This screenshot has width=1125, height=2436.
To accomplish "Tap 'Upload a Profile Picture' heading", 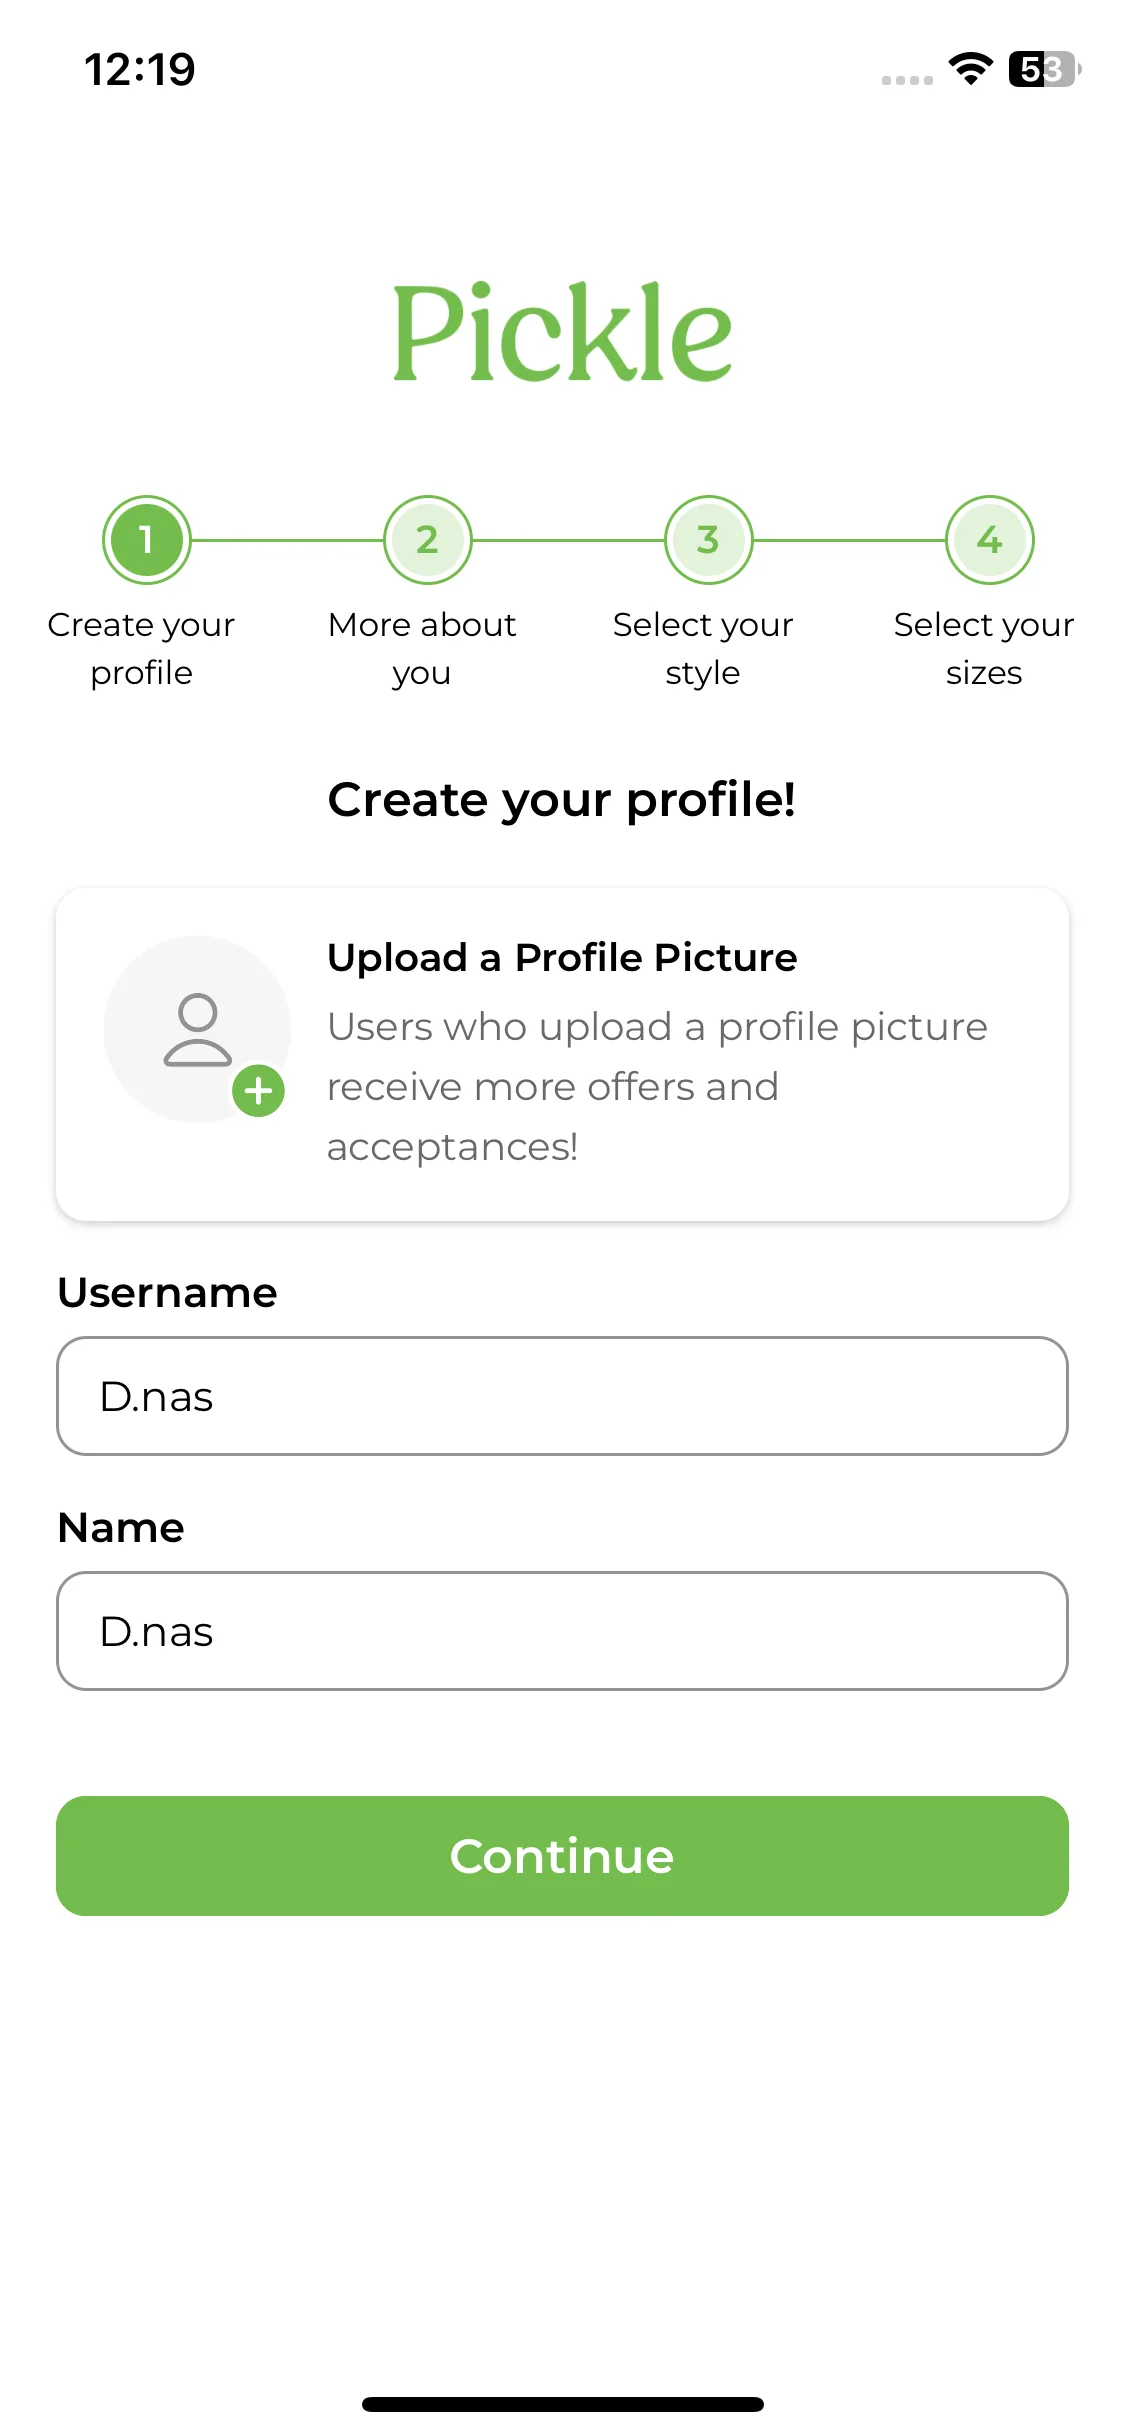I will click(562, 958).
